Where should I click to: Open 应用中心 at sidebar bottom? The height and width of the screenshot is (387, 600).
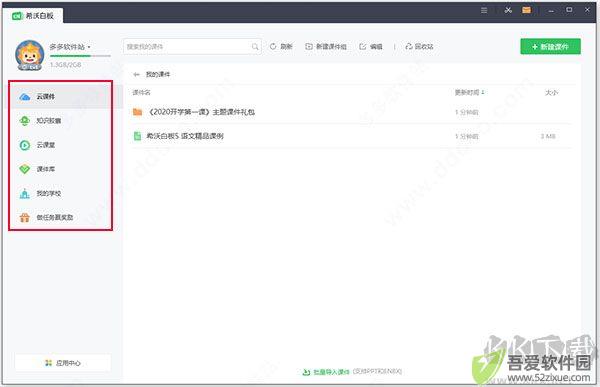[x=63, y=363]
